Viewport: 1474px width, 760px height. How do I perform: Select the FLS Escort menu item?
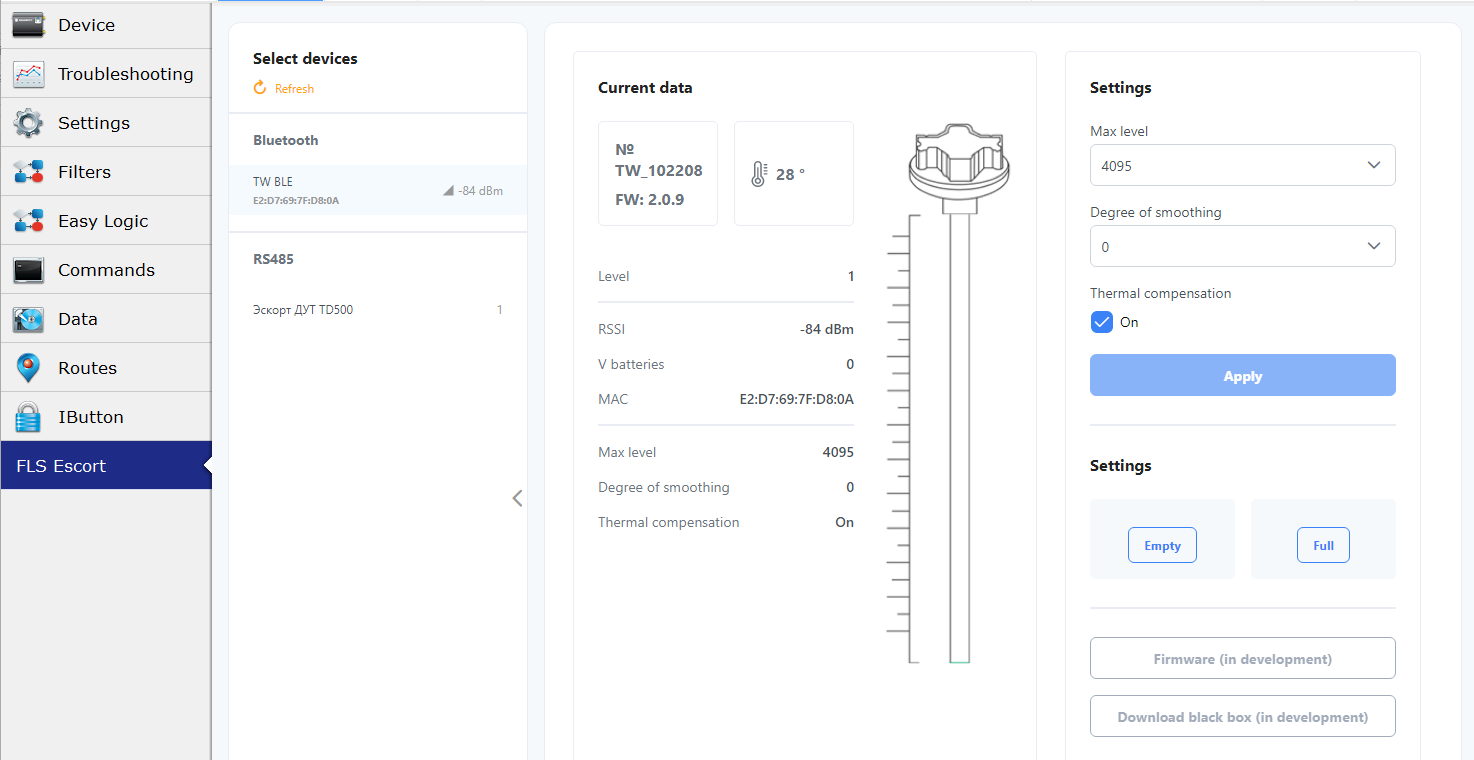[105, 466]
